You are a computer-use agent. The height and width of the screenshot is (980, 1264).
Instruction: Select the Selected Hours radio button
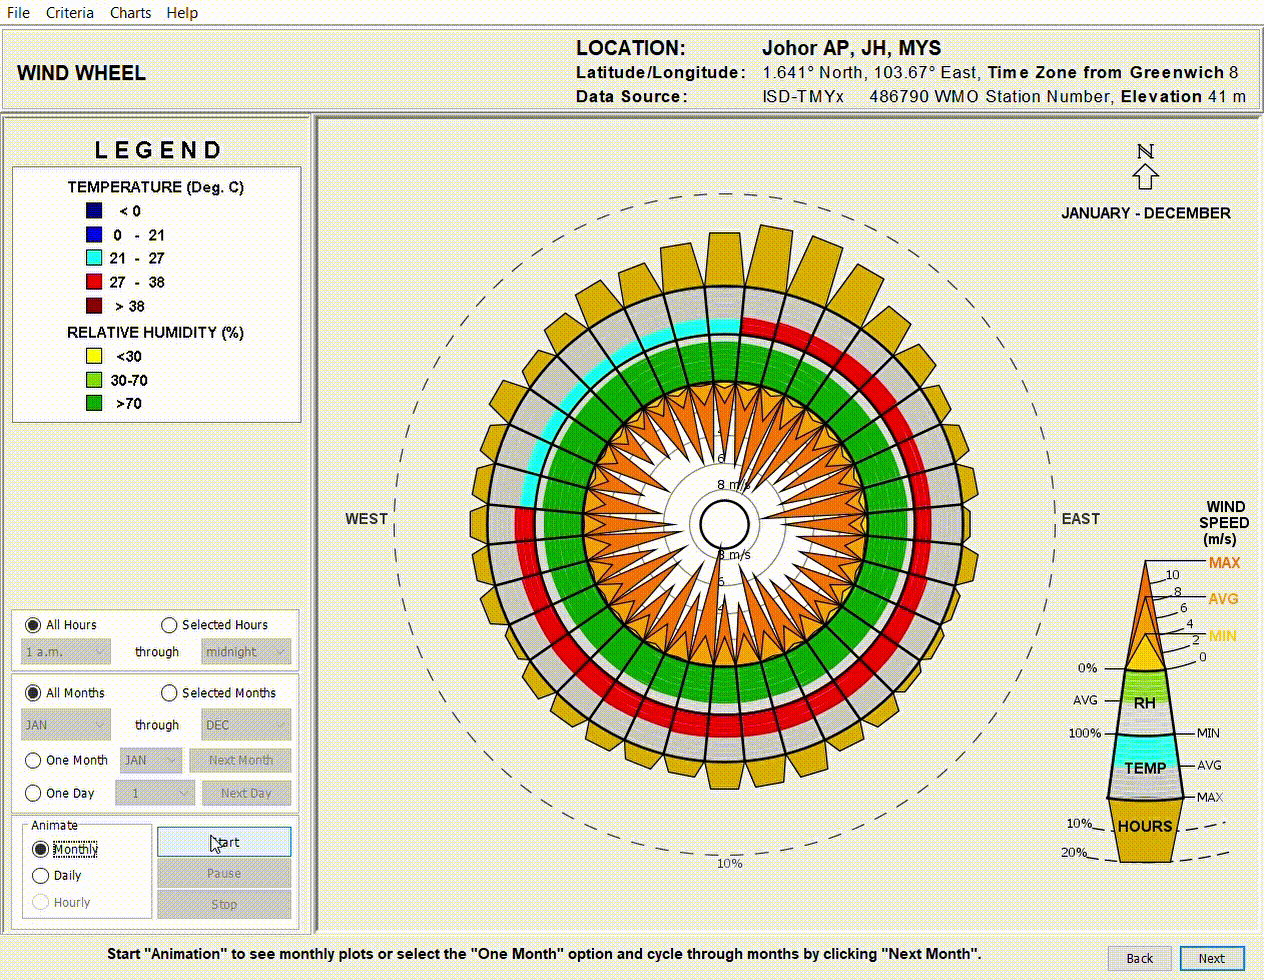[169, 625]
